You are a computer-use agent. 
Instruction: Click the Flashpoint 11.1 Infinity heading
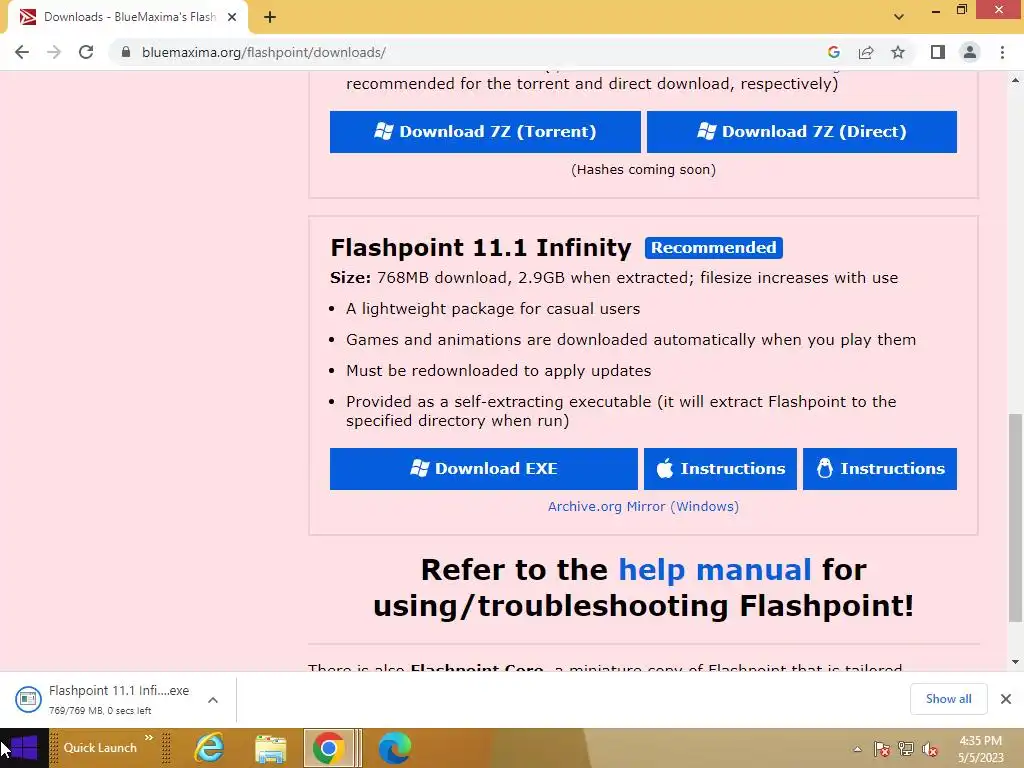click(x=481, y=248)
